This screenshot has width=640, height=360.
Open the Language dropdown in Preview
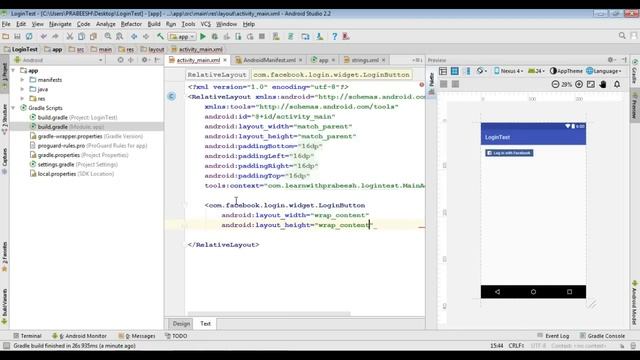604,71
